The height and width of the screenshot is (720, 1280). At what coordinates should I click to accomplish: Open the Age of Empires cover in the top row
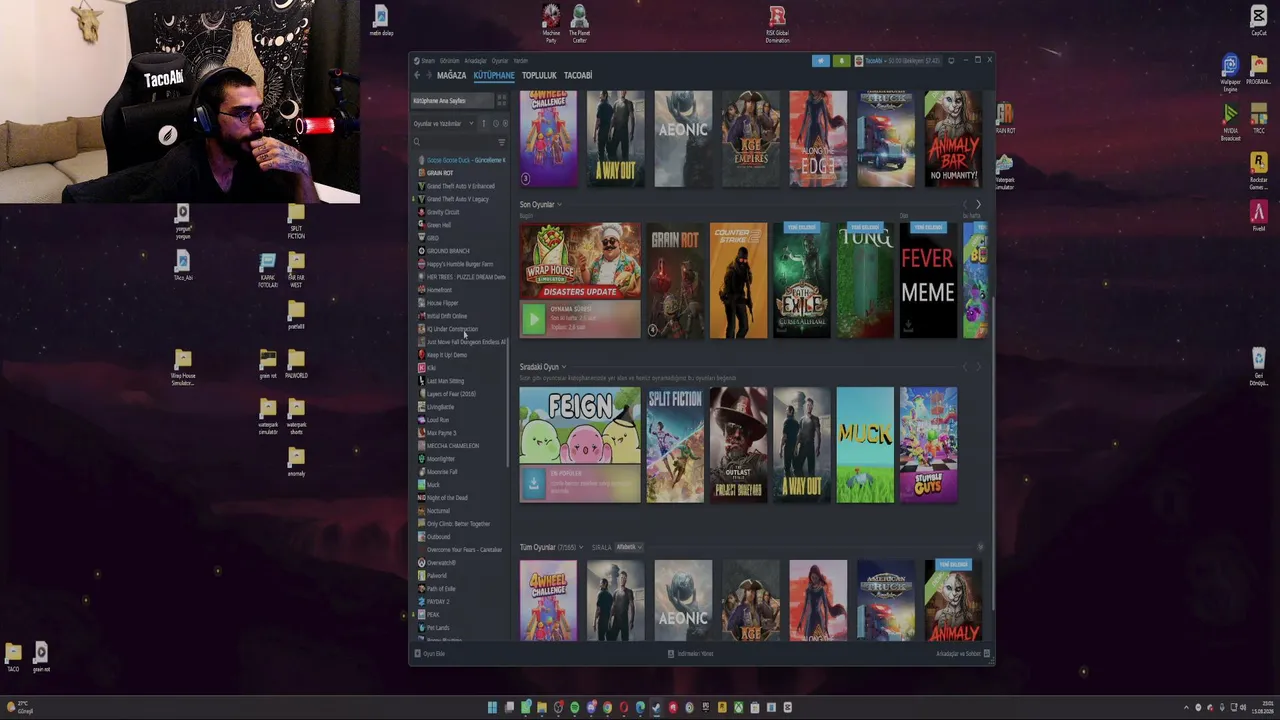(751, 139)
